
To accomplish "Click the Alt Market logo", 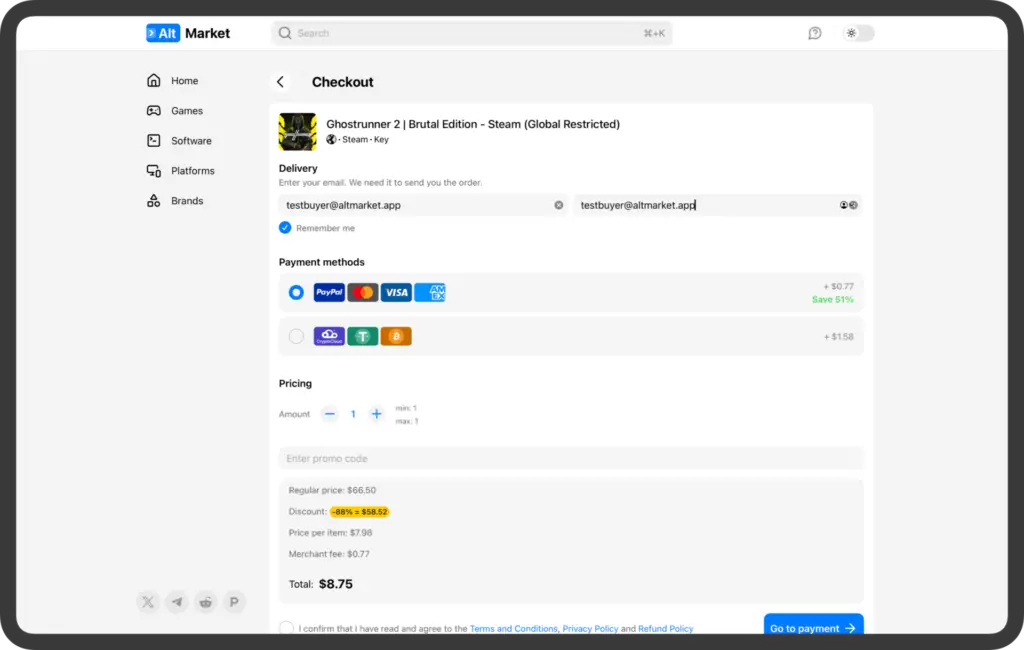I will pos(188,33).
